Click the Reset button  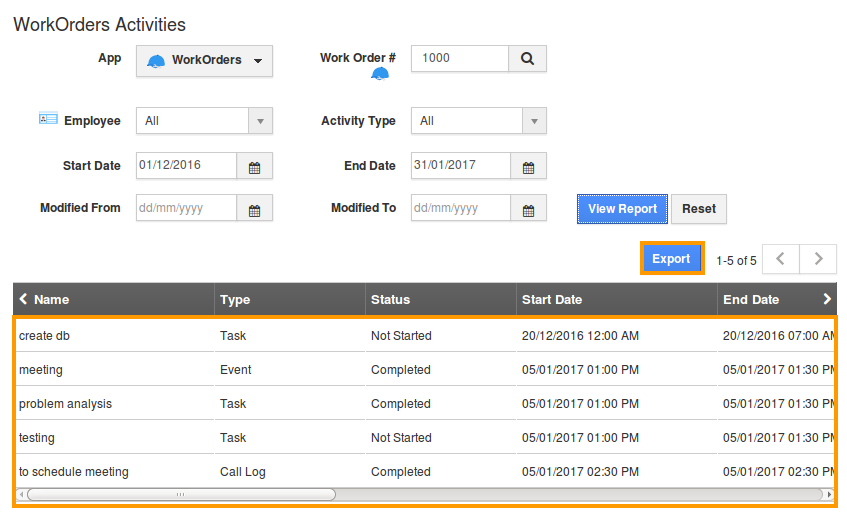[x=699, y=209]
